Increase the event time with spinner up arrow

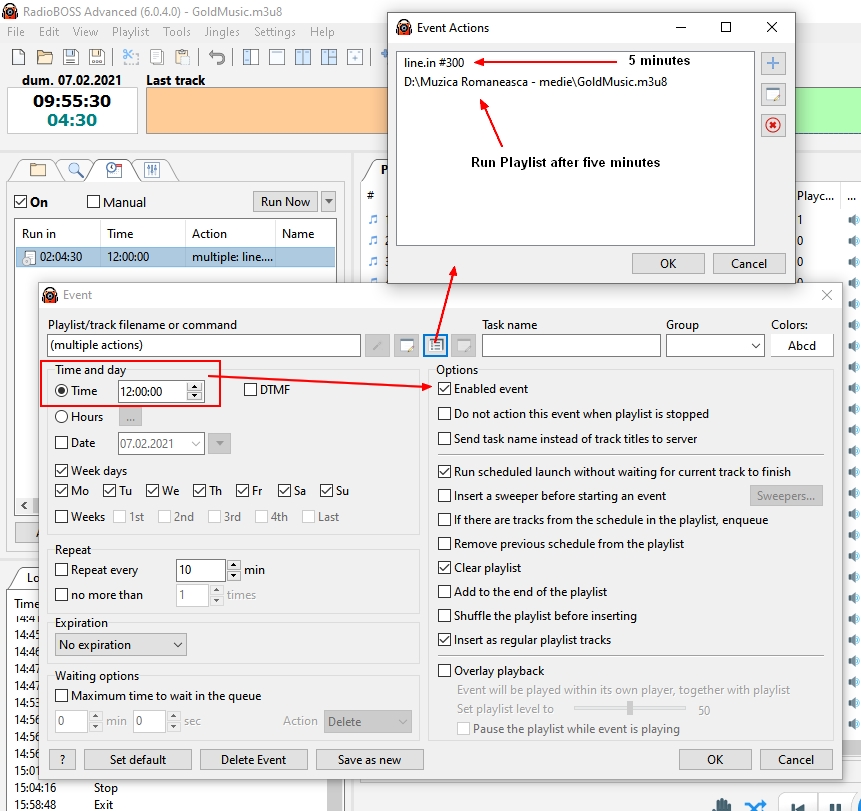[x=194, y=387]
